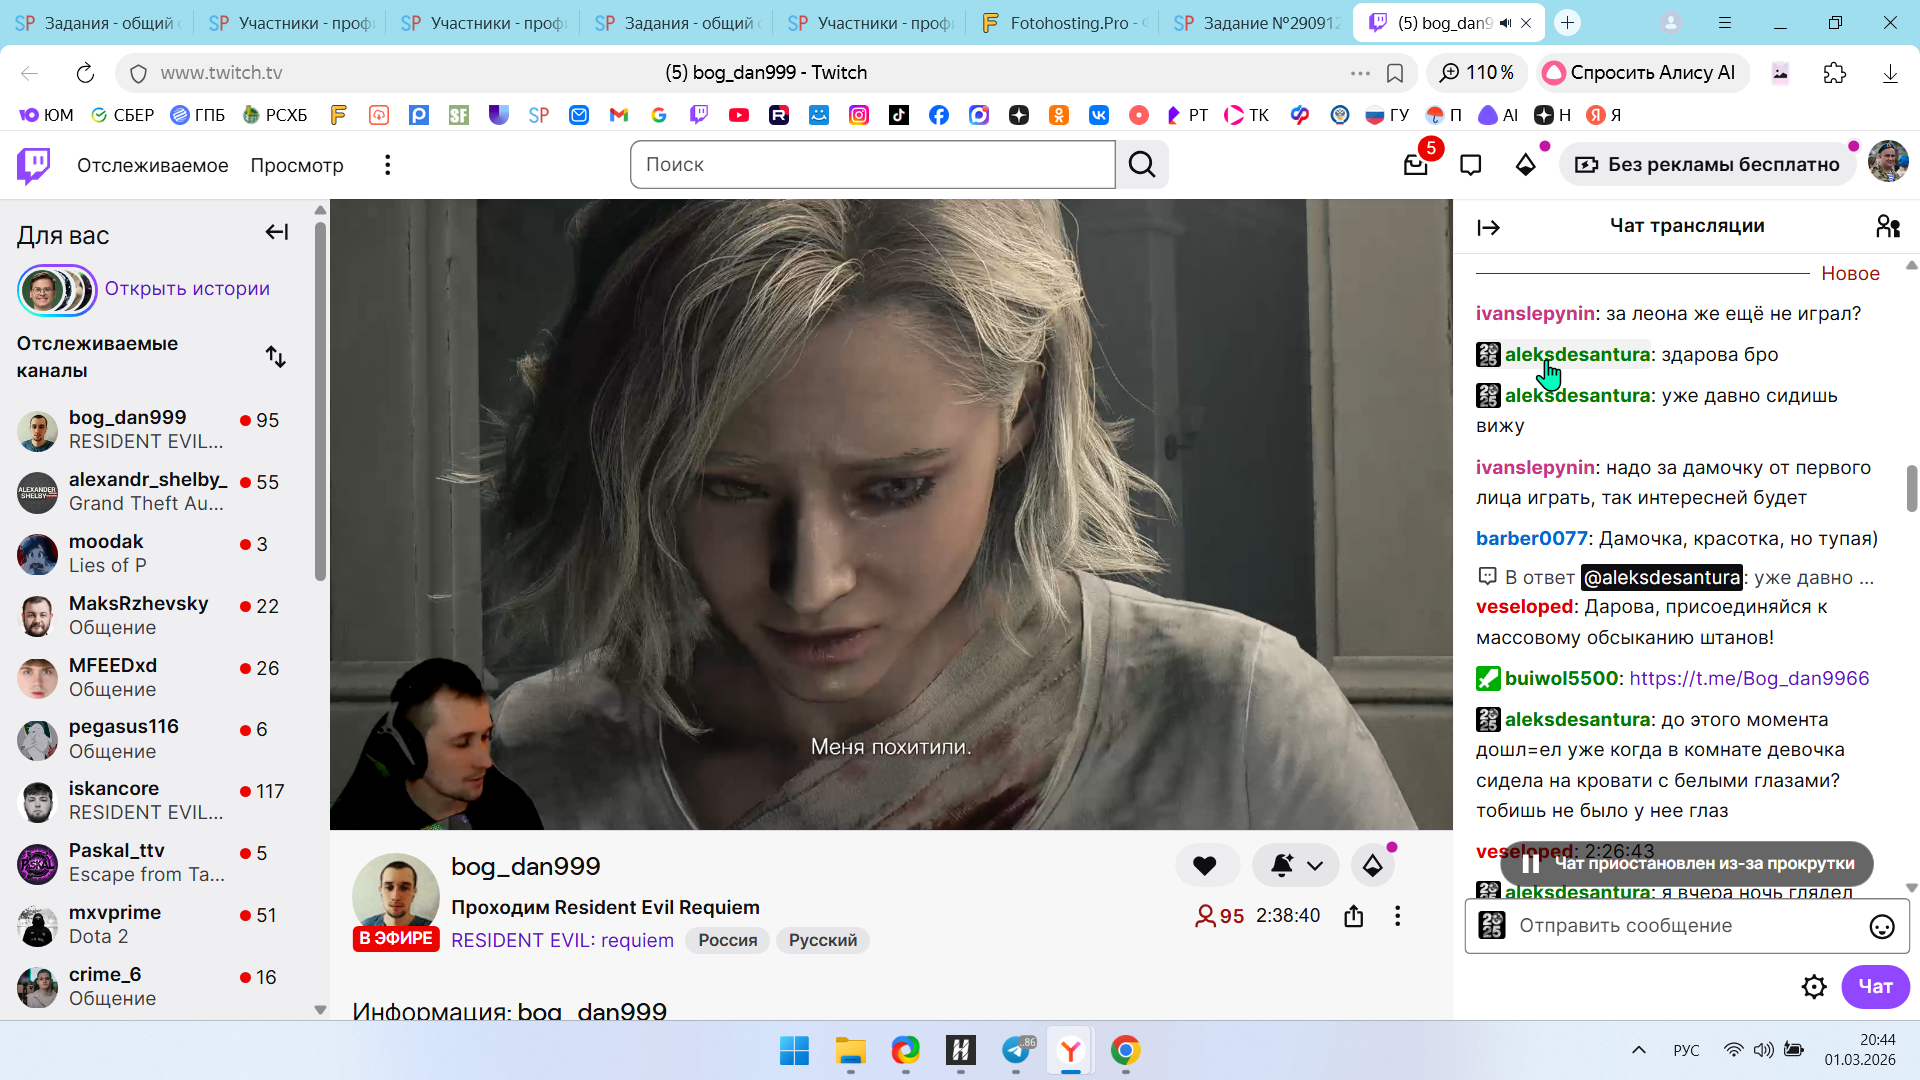Open RESIDENT EVIL: requiem category link
1920x1080 pixels.
[562, 941]
